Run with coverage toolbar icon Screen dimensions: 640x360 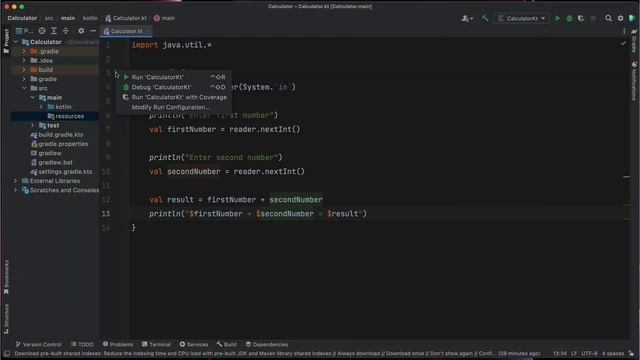[581, 18]
